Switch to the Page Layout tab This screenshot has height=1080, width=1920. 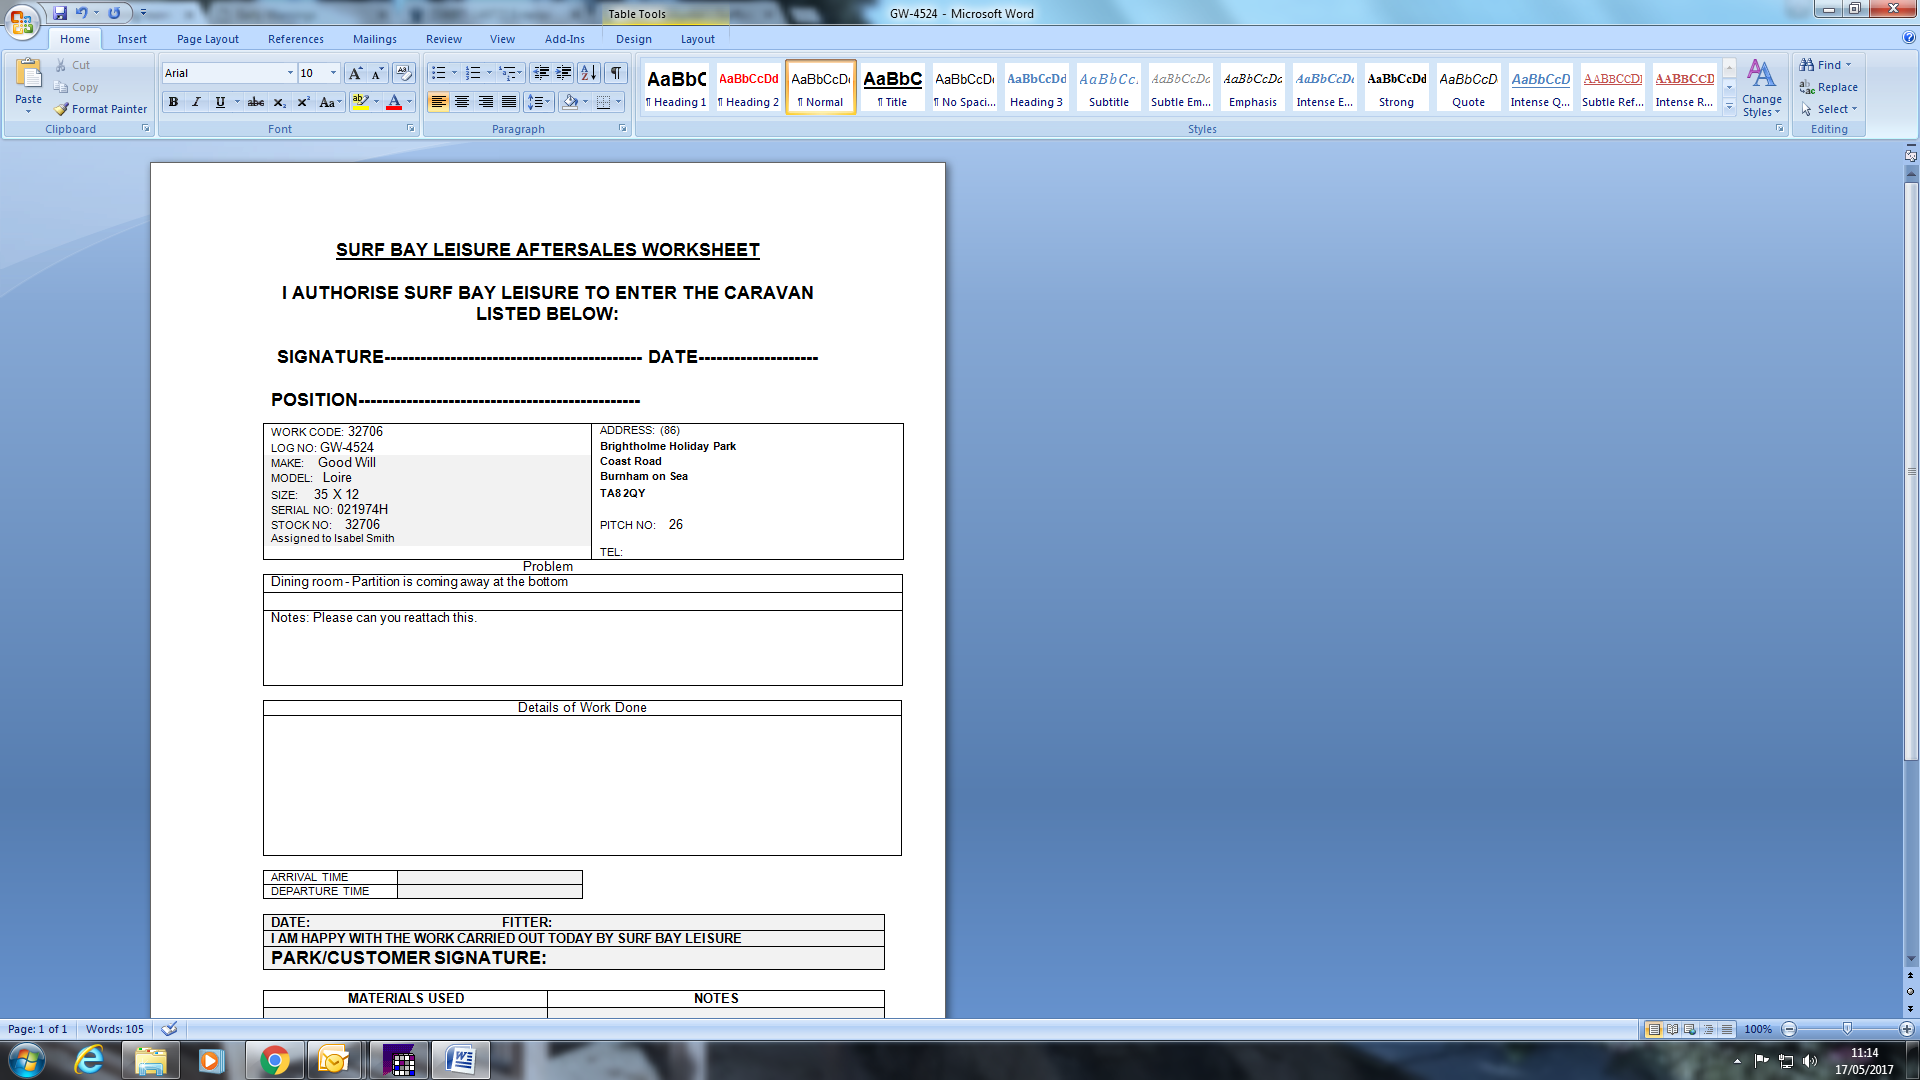coord(207,39)
